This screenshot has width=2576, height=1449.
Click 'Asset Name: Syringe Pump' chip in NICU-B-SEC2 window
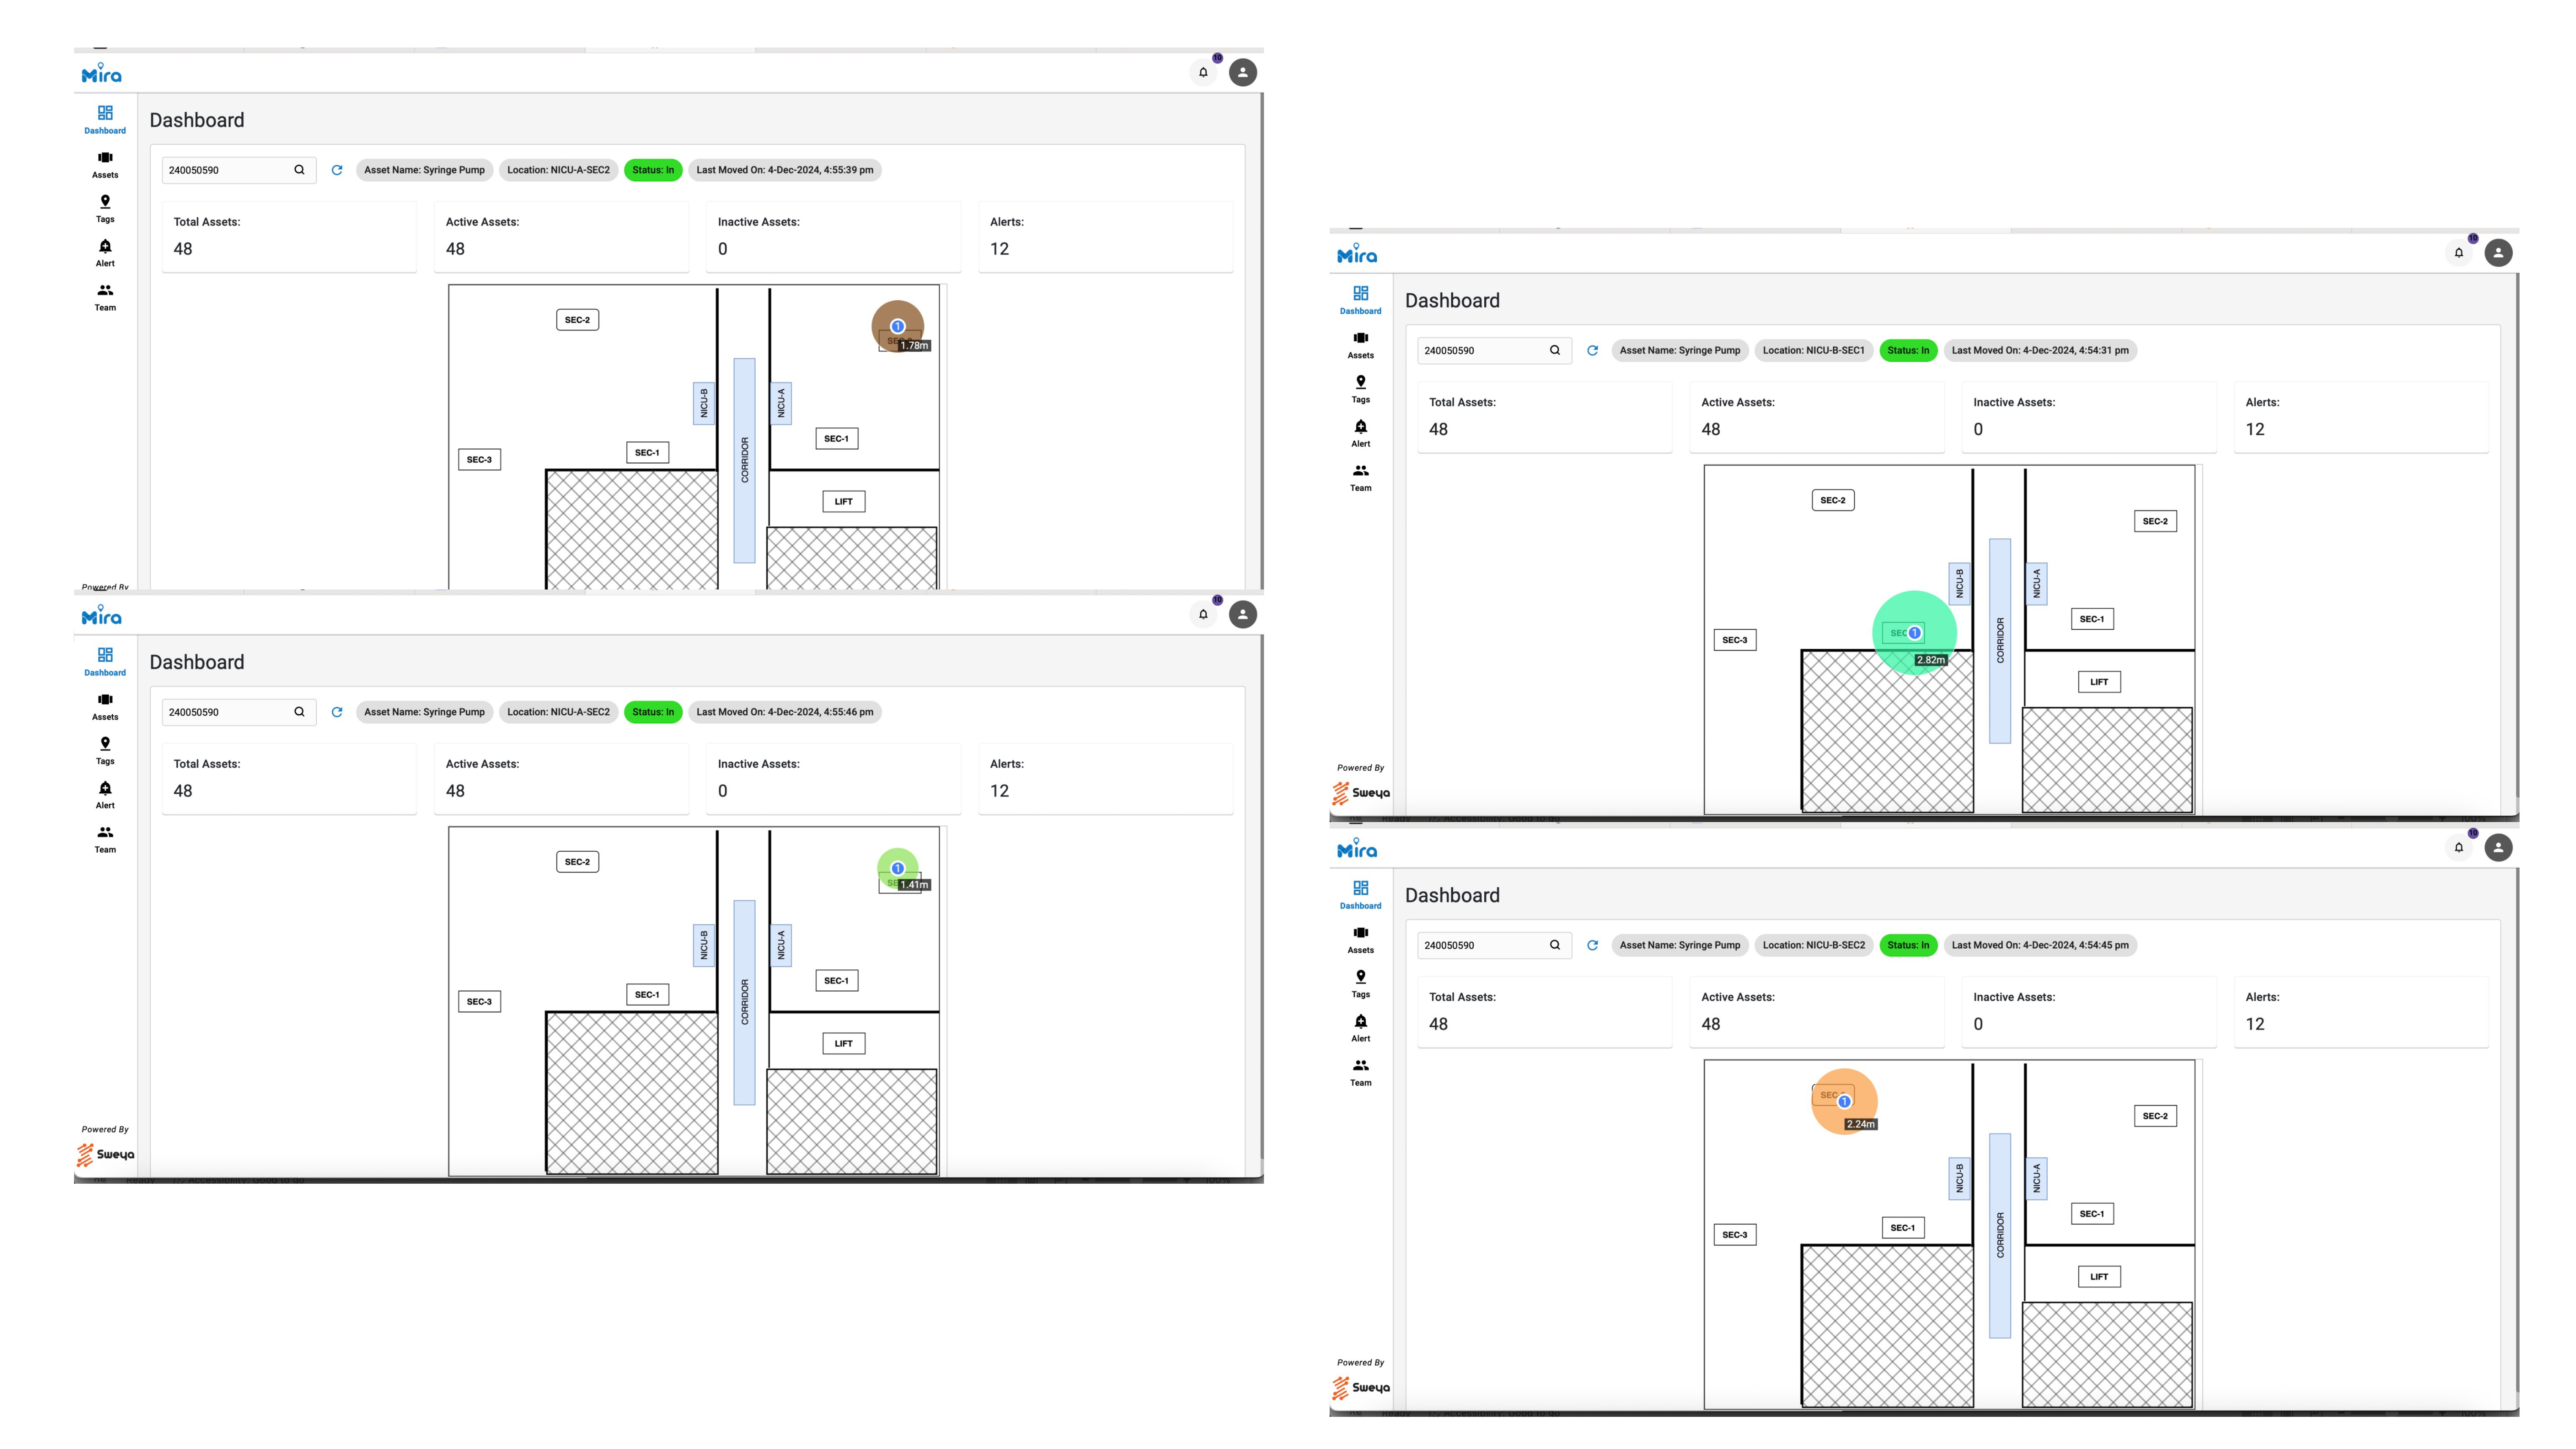(1680, 945)
